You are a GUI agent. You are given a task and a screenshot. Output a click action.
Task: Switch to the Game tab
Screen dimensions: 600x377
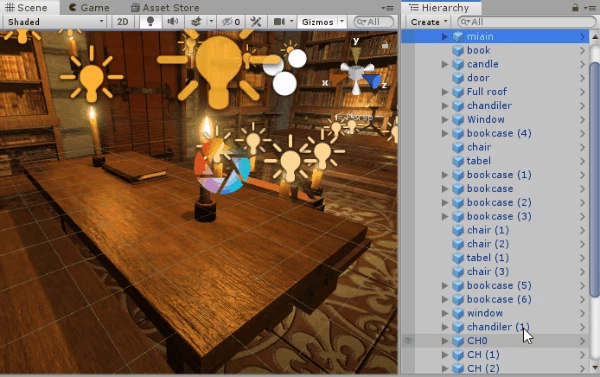[x=89, y=7]
